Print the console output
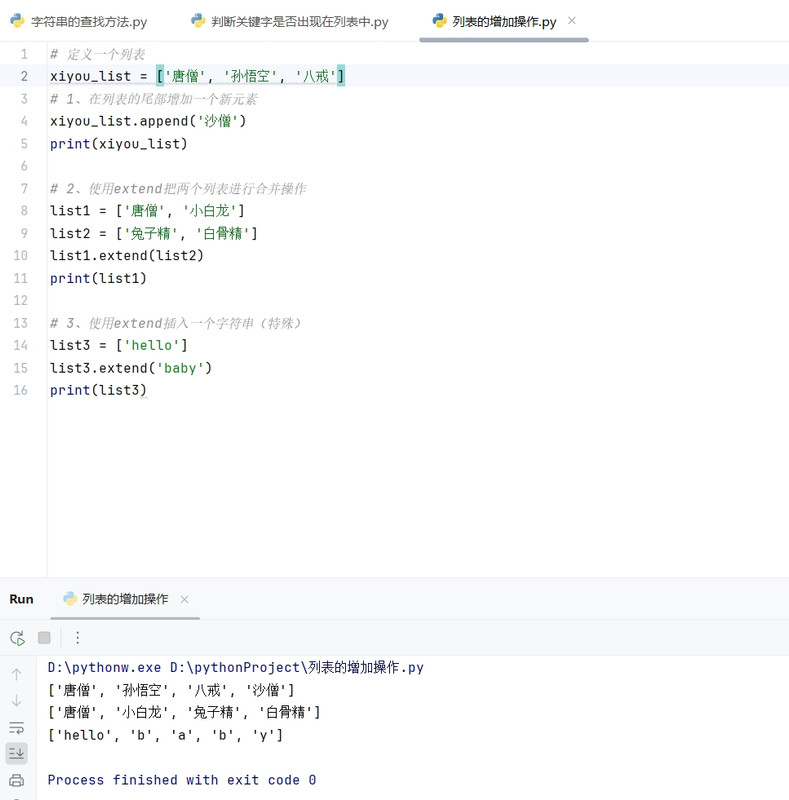 [x=16, y=780]
